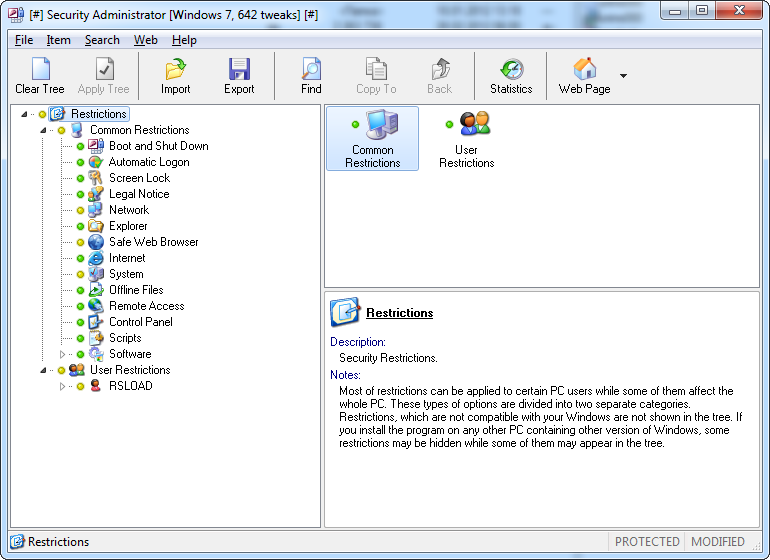Collapse the Common Restrictions tree branch
Screen dimensions: 770x560
click(x=43, y=130)
